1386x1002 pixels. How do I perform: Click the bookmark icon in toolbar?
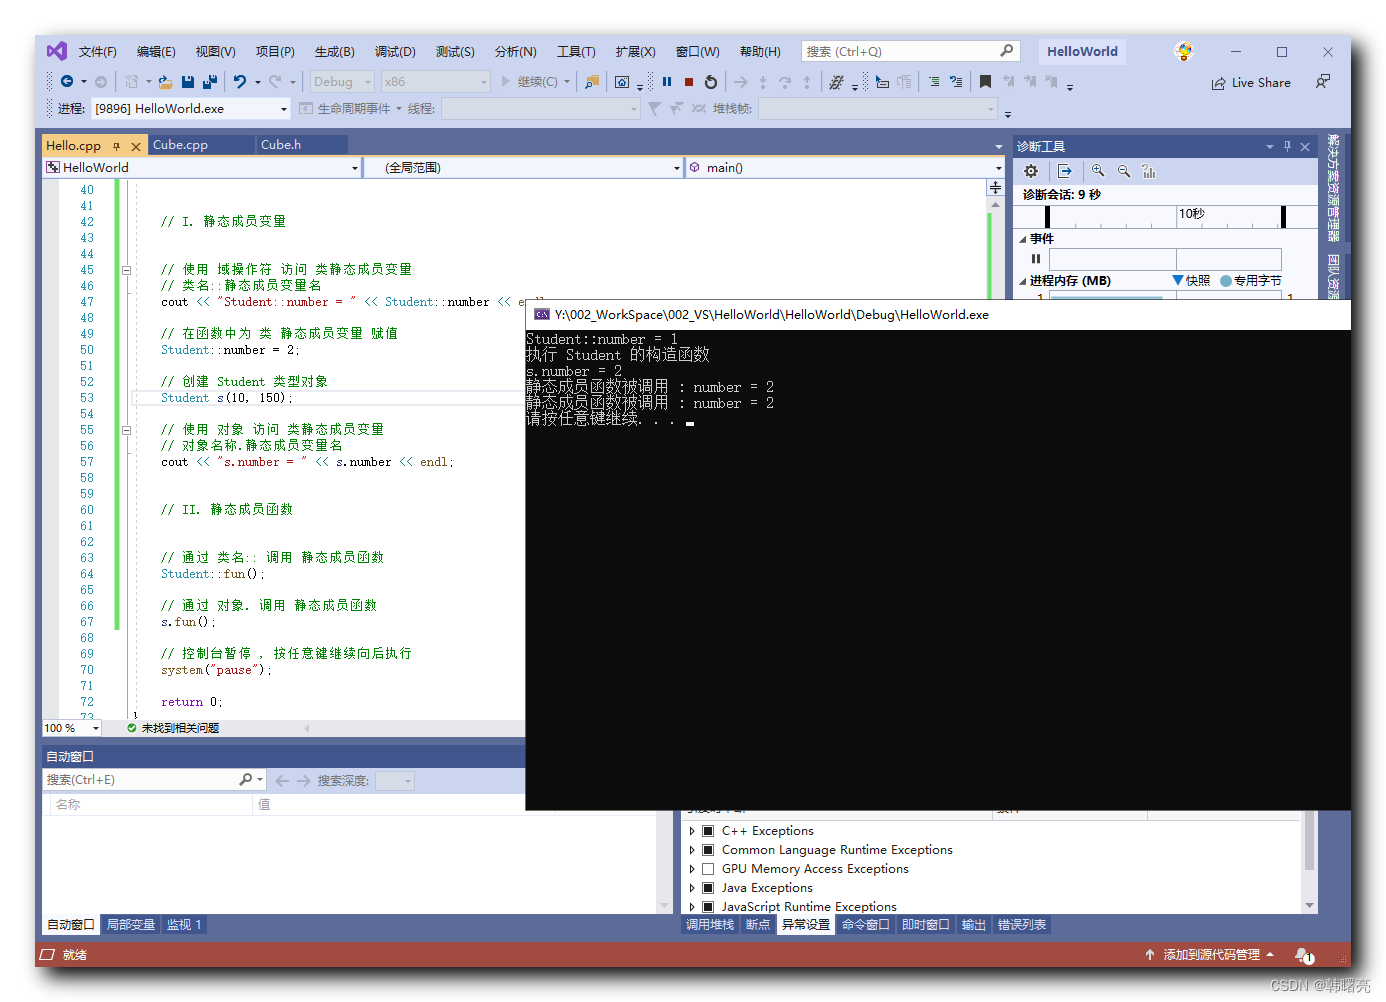pos(985,82)
